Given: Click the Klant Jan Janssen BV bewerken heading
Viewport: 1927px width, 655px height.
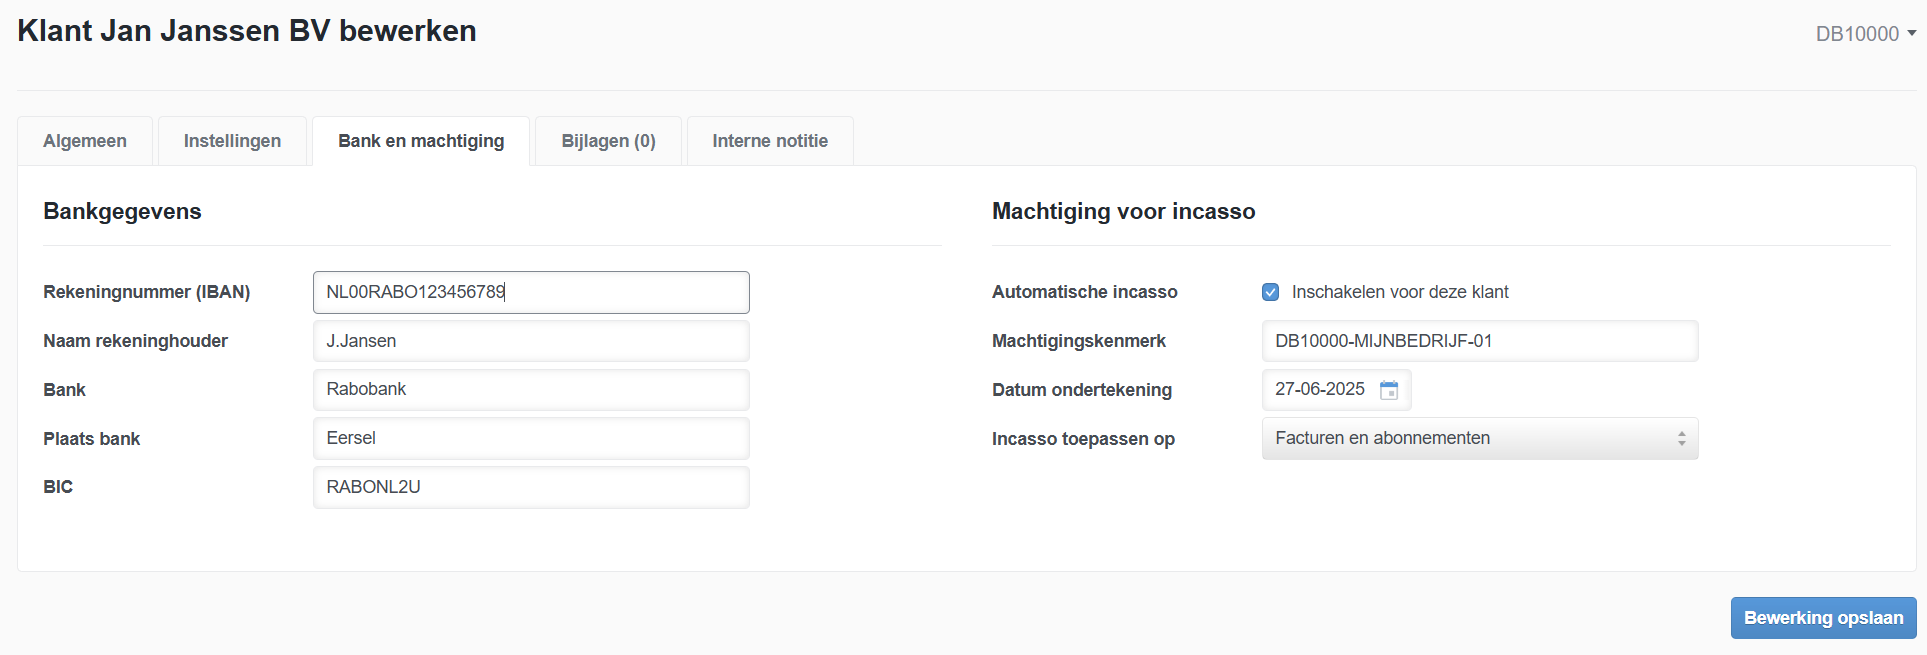Looking at the screenshot, I should click(x=247, y=31).
